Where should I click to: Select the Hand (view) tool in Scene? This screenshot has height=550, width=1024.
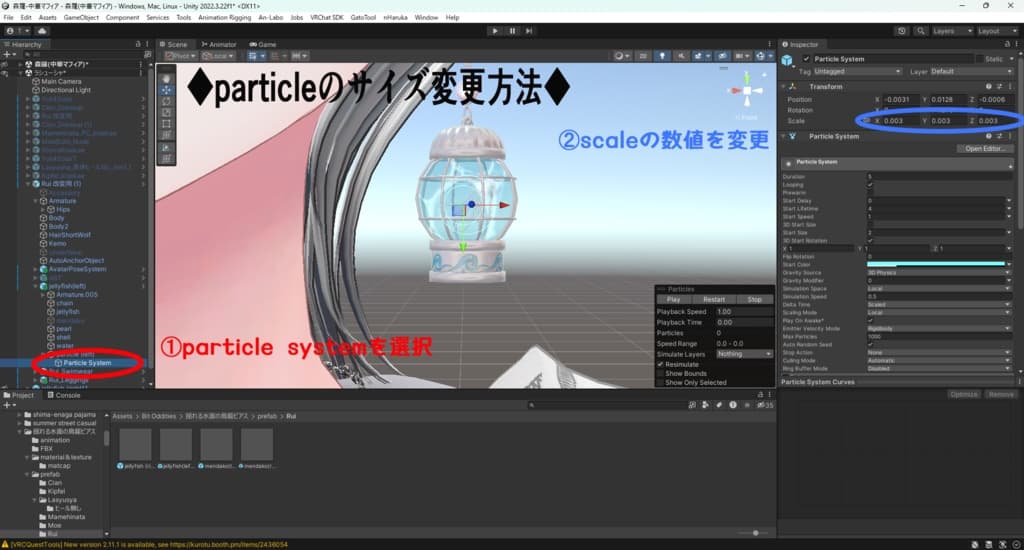(x=166, y=78)
